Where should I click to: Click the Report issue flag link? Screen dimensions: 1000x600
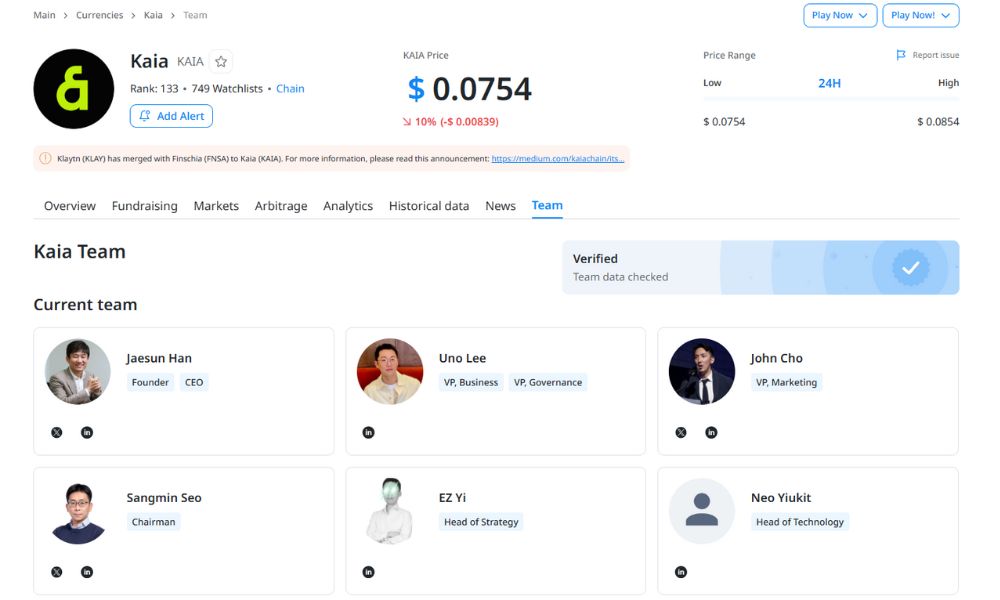(927, 56)
